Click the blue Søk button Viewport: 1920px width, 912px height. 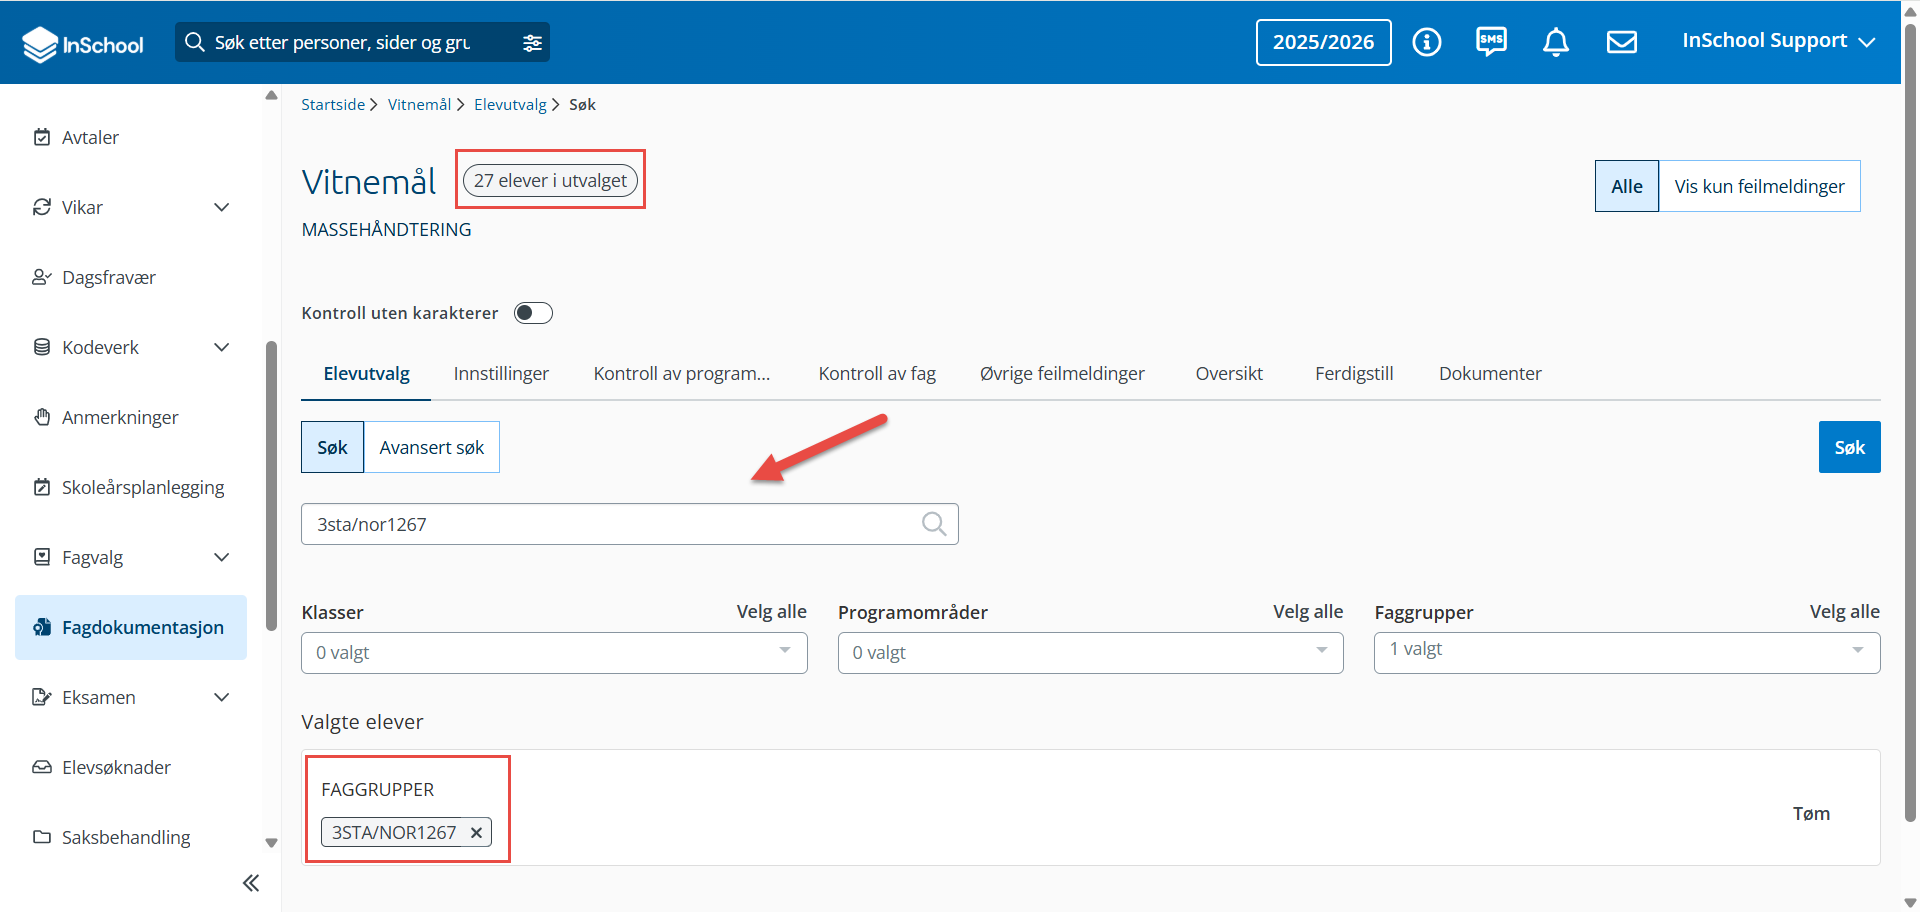pos(1849,447)
